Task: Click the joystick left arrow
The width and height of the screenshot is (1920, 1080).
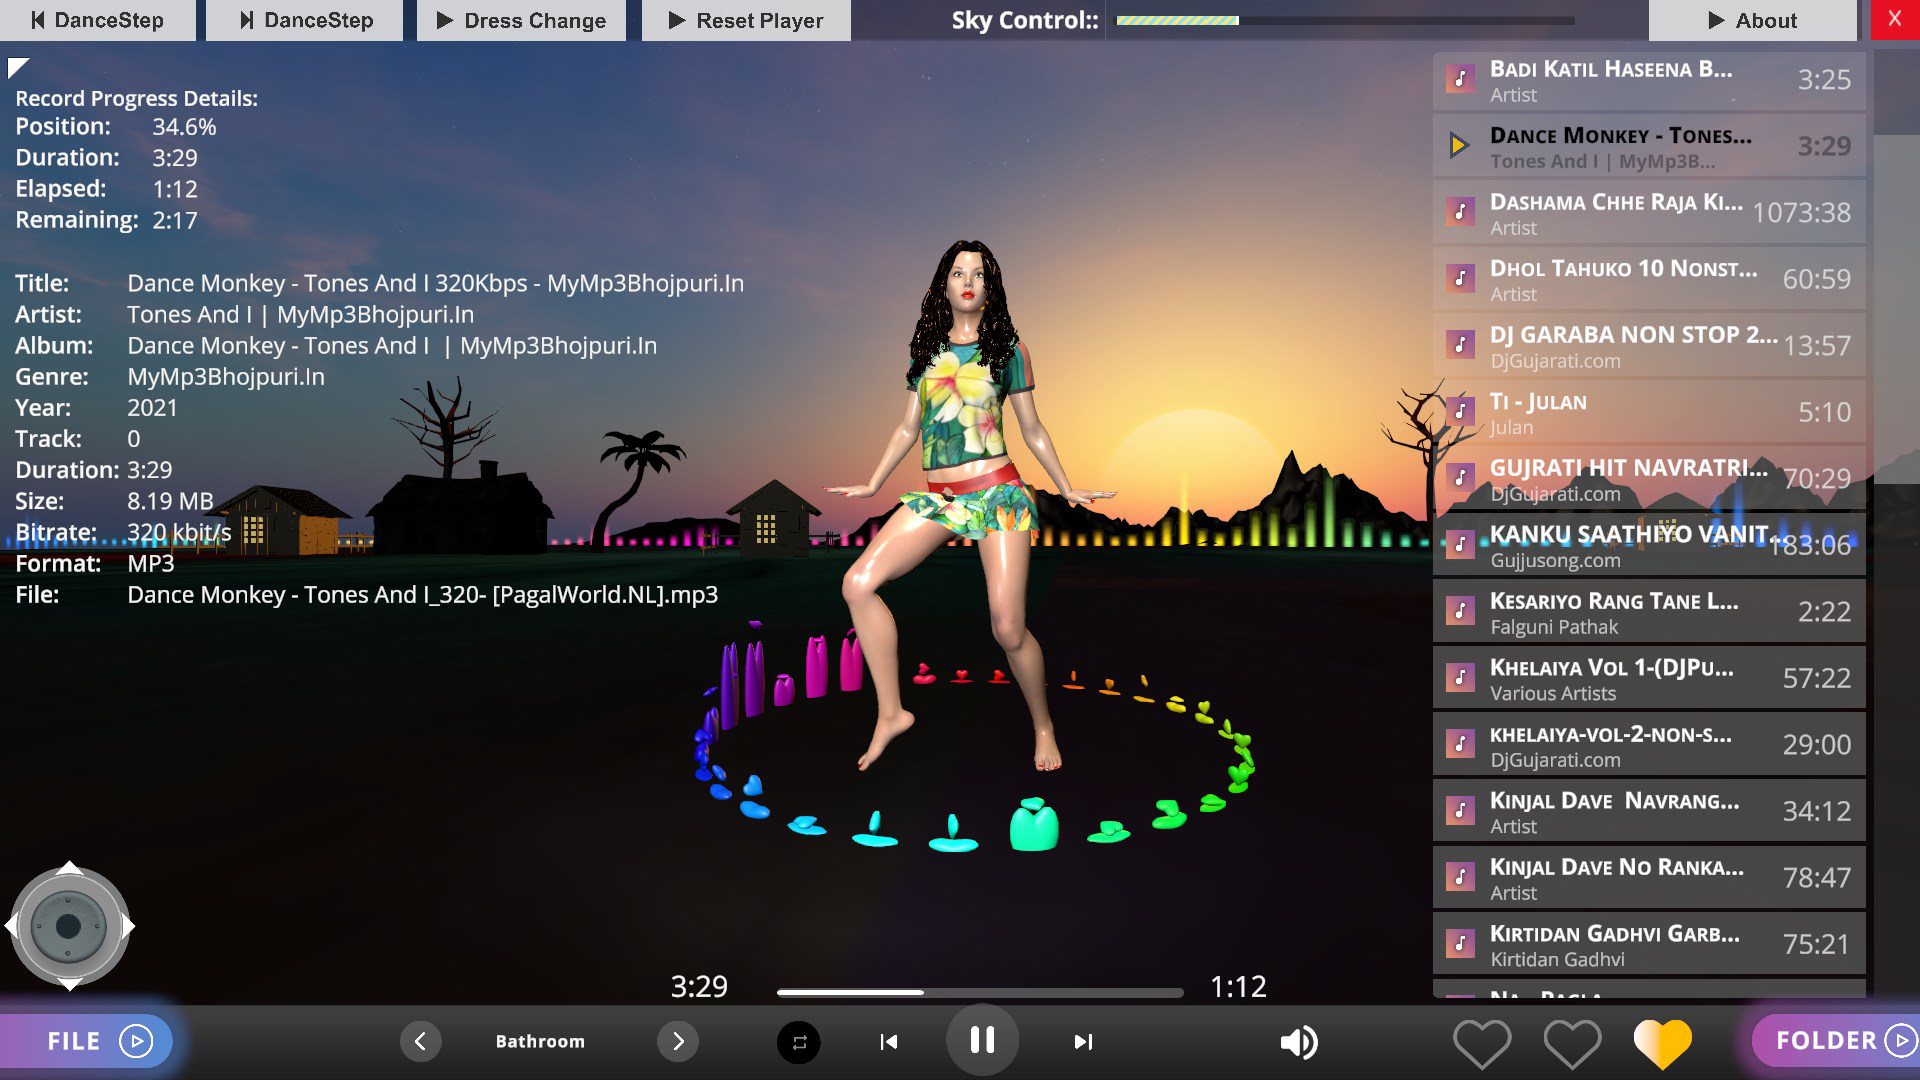Action: pos(11,926)
